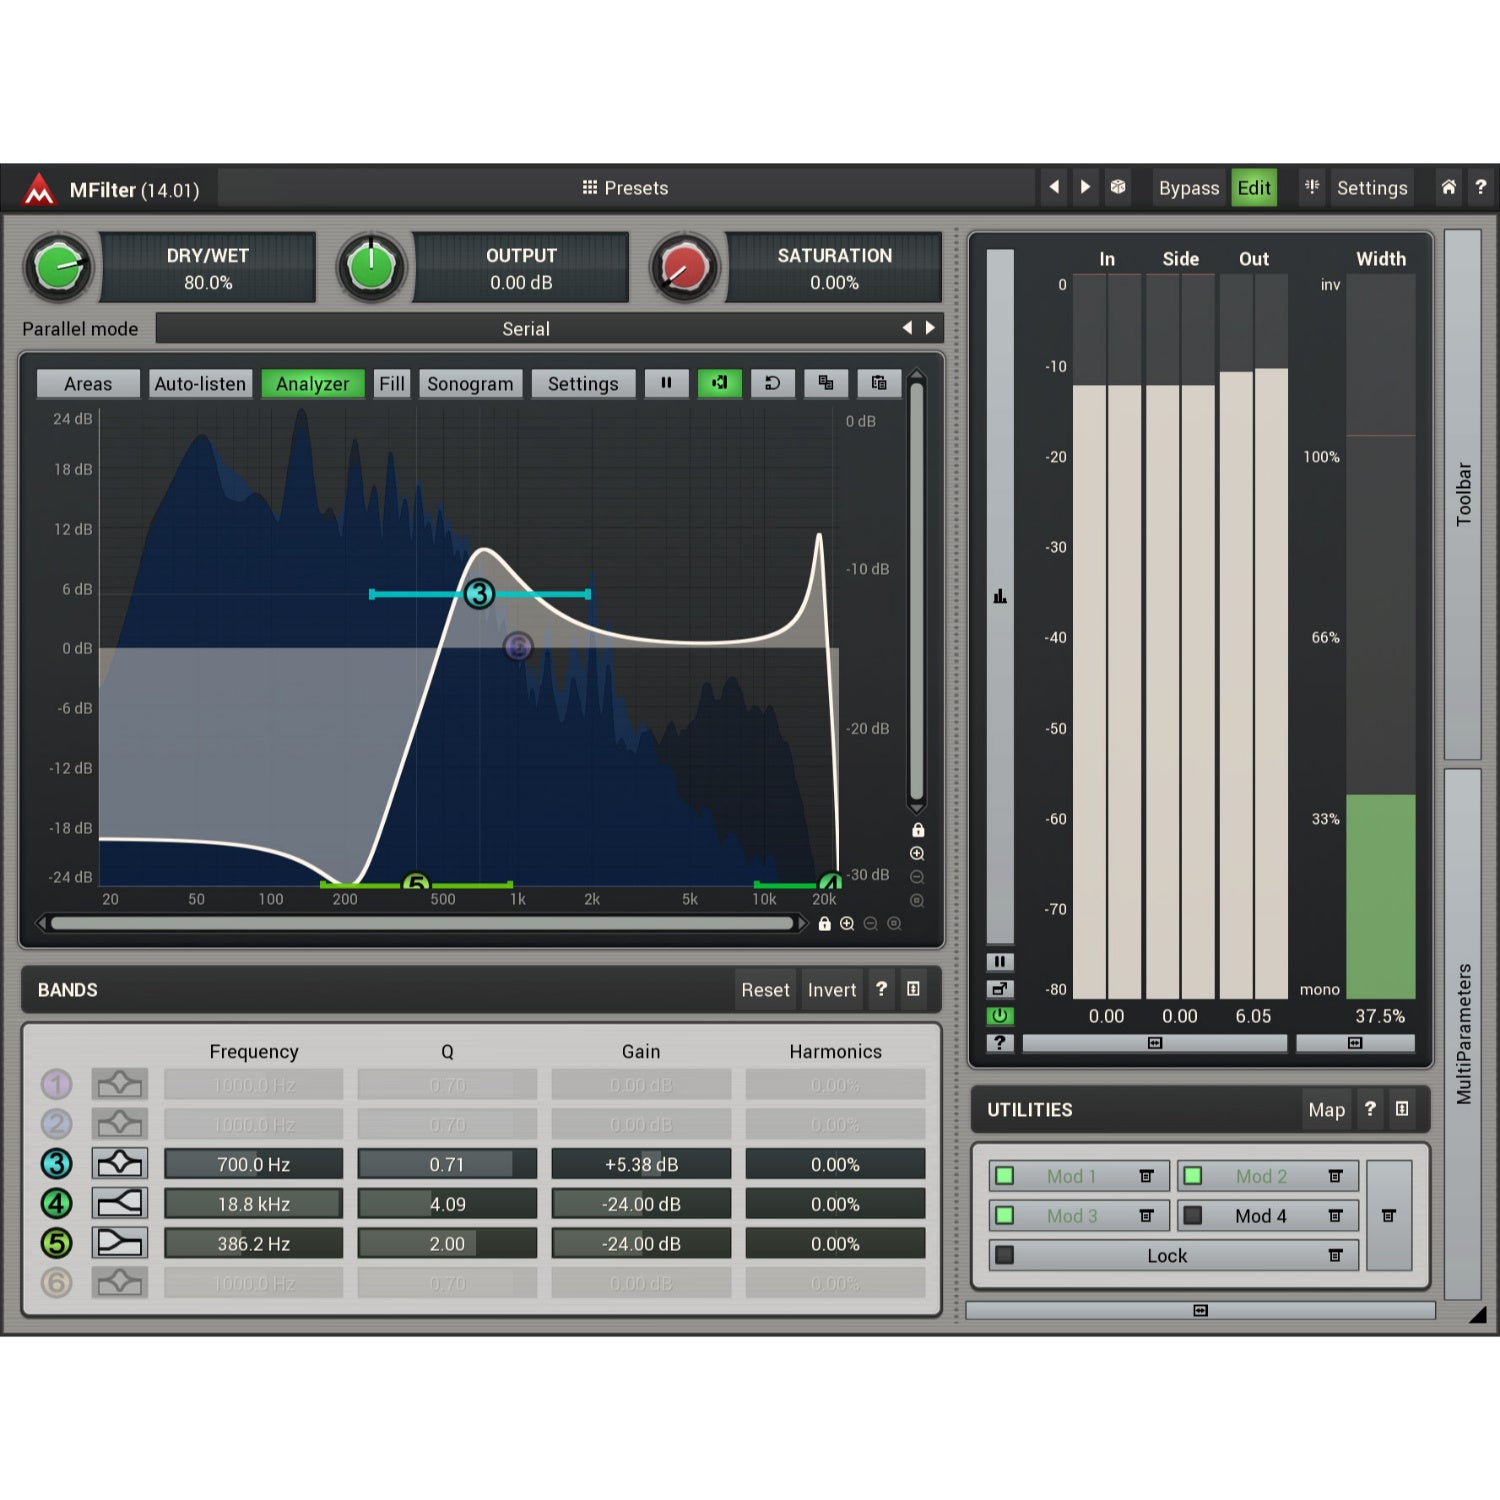Image resolution: width=1500 pixels, height=1500 pixels.
Task: Expand the UTILITIES panel menu icon
Action: coord(1402,1109)
